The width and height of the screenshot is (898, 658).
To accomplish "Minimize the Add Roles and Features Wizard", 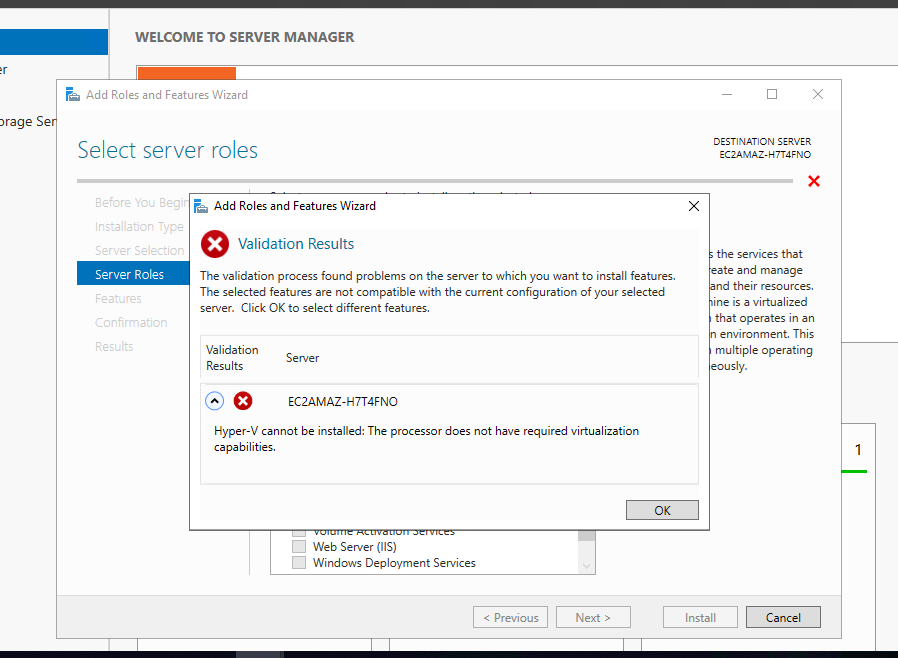I will click(727, 94).
